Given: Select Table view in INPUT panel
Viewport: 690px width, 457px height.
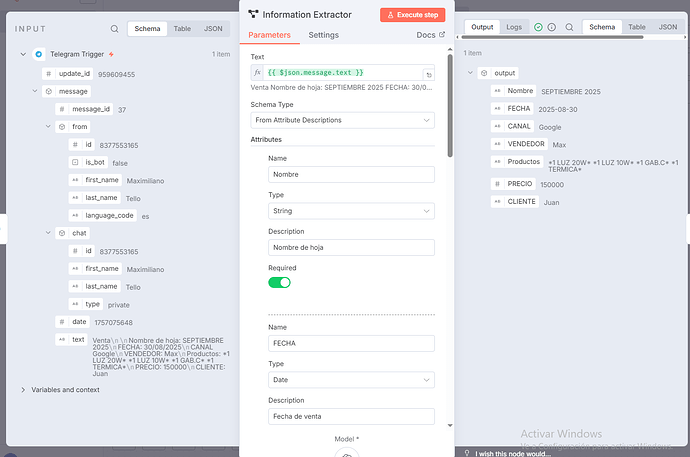Looking at the screenshot, I should pyautogui.click(x=182, y=29).
